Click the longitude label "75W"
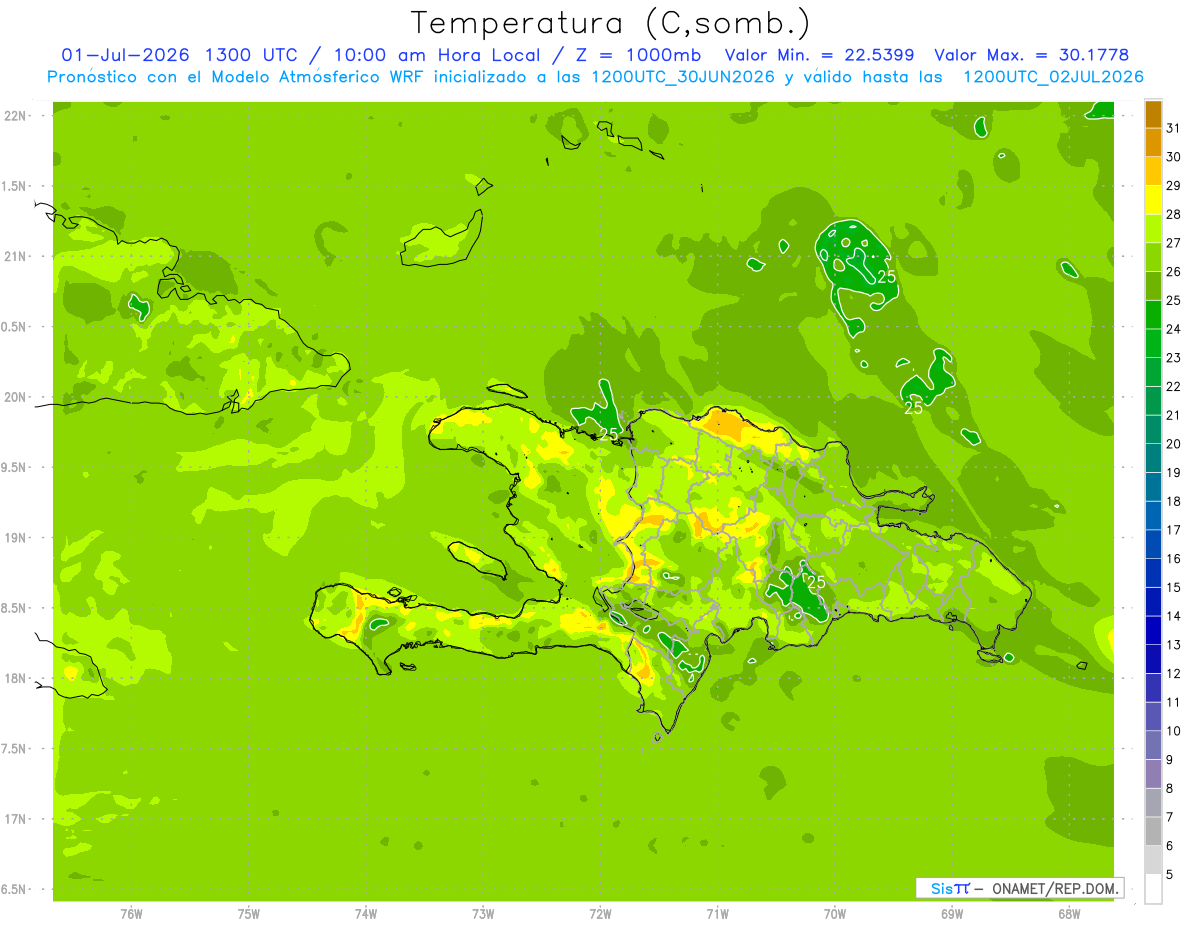1200x927 pixels. [x=249, y=914]
